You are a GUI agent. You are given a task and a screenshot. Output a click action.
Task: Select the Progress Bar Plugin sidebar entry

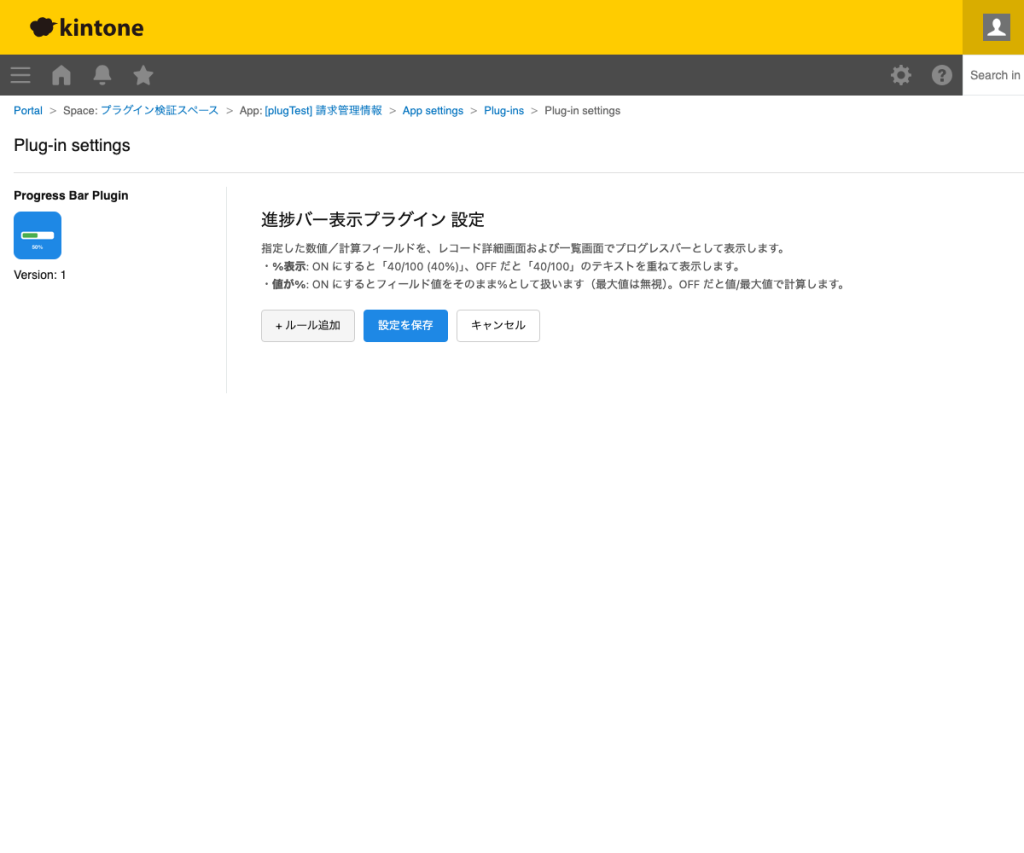(x=70, y=195)
